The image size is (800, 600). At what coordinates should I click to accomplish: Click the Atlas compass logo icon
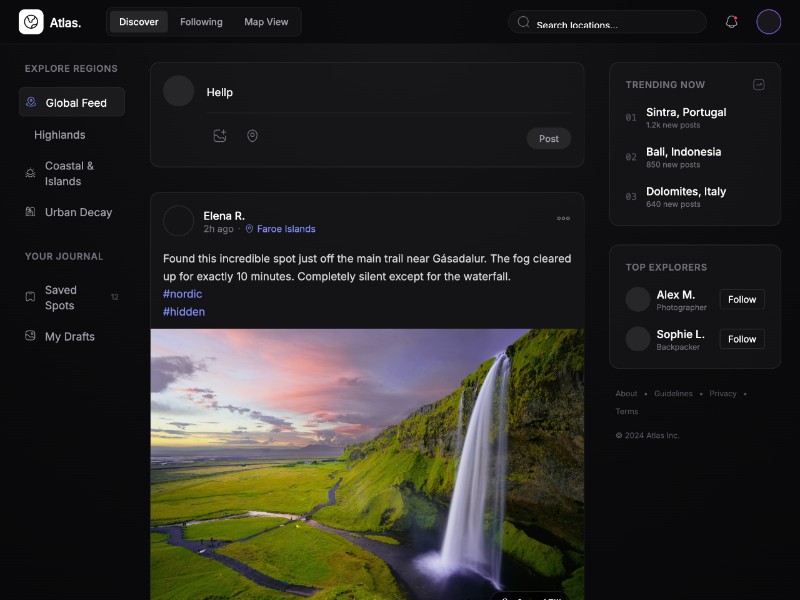pyautogui.click(x=31, y=22)
